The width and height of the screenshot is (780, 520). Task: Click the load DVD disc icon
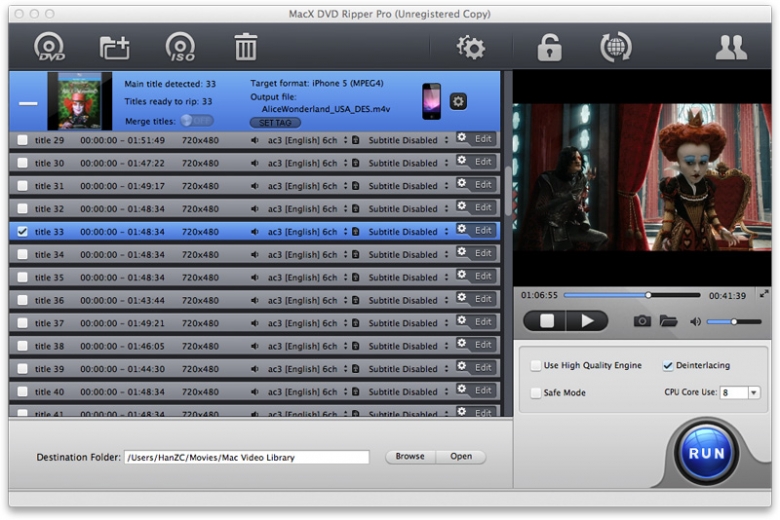(49, 47)
